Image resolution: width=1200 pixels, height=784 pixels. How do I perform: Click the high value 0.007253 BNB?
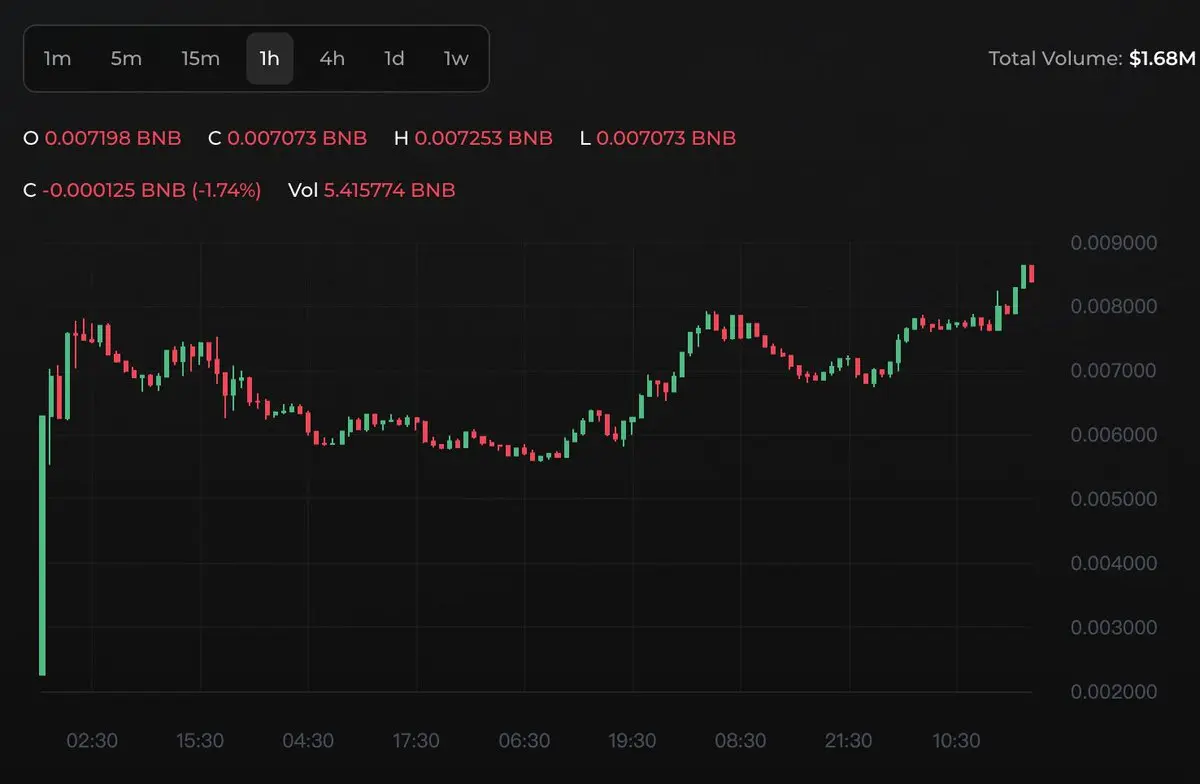(x=483, y=138)
